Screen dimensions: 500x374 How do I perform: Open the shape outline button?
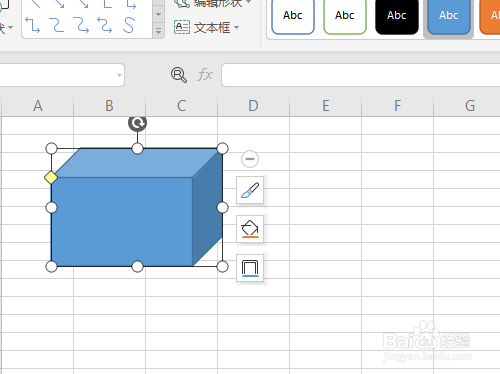(x=250, y=268)
